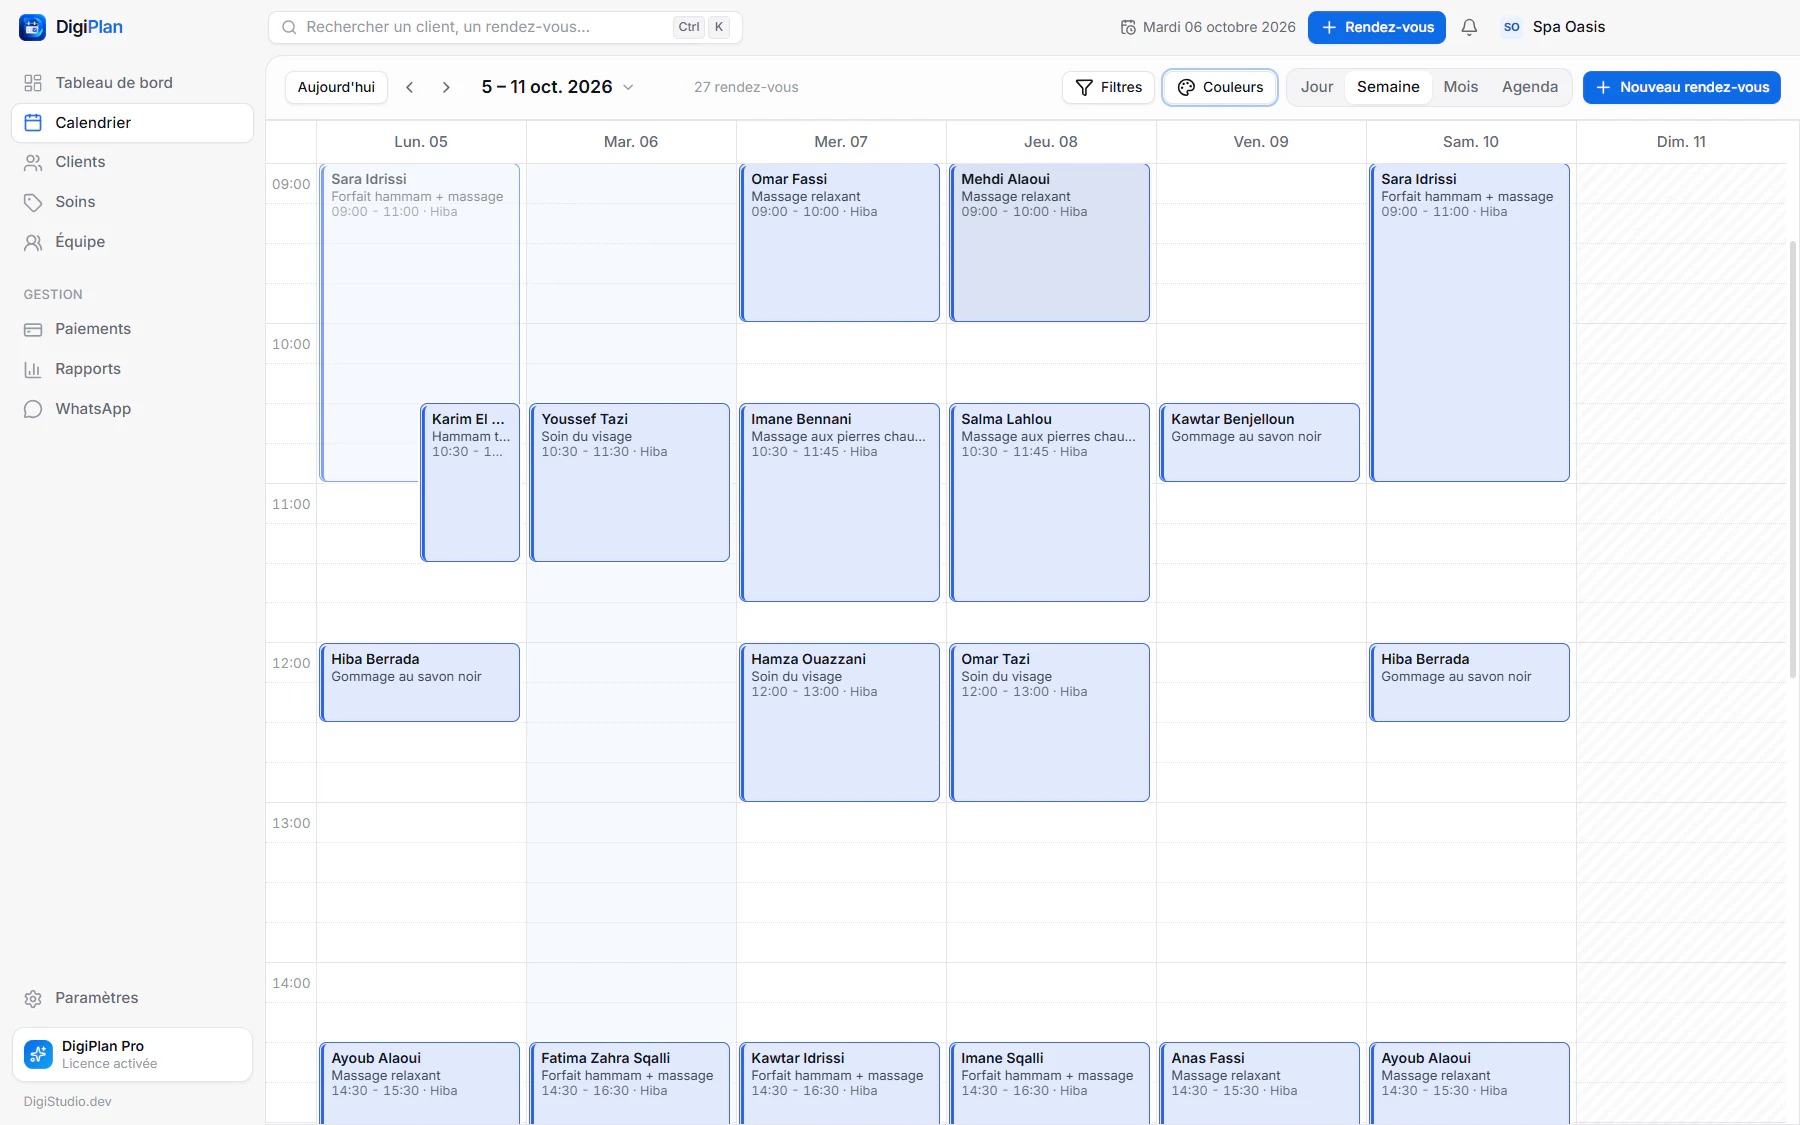Image resolution: width=1800 pixels, height=1125 pixels.
Task: Open Kawtar Benjelloun Gommage appointment
Action: pyautogui.click(x=1260, y=442)
